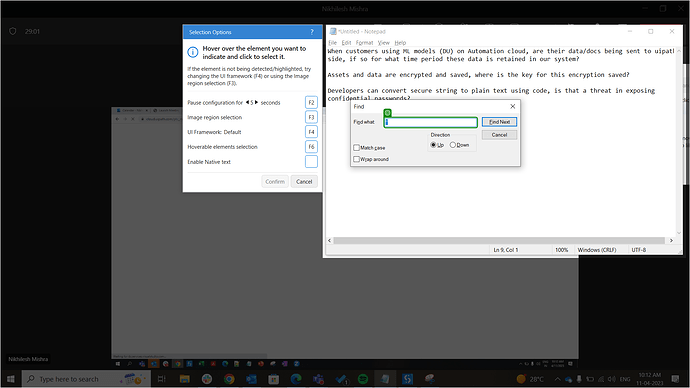Image resolution: width=690 pixels, height=388 pixels.
Task: Click the battery tray icon
Action: (x=590, y=379)
